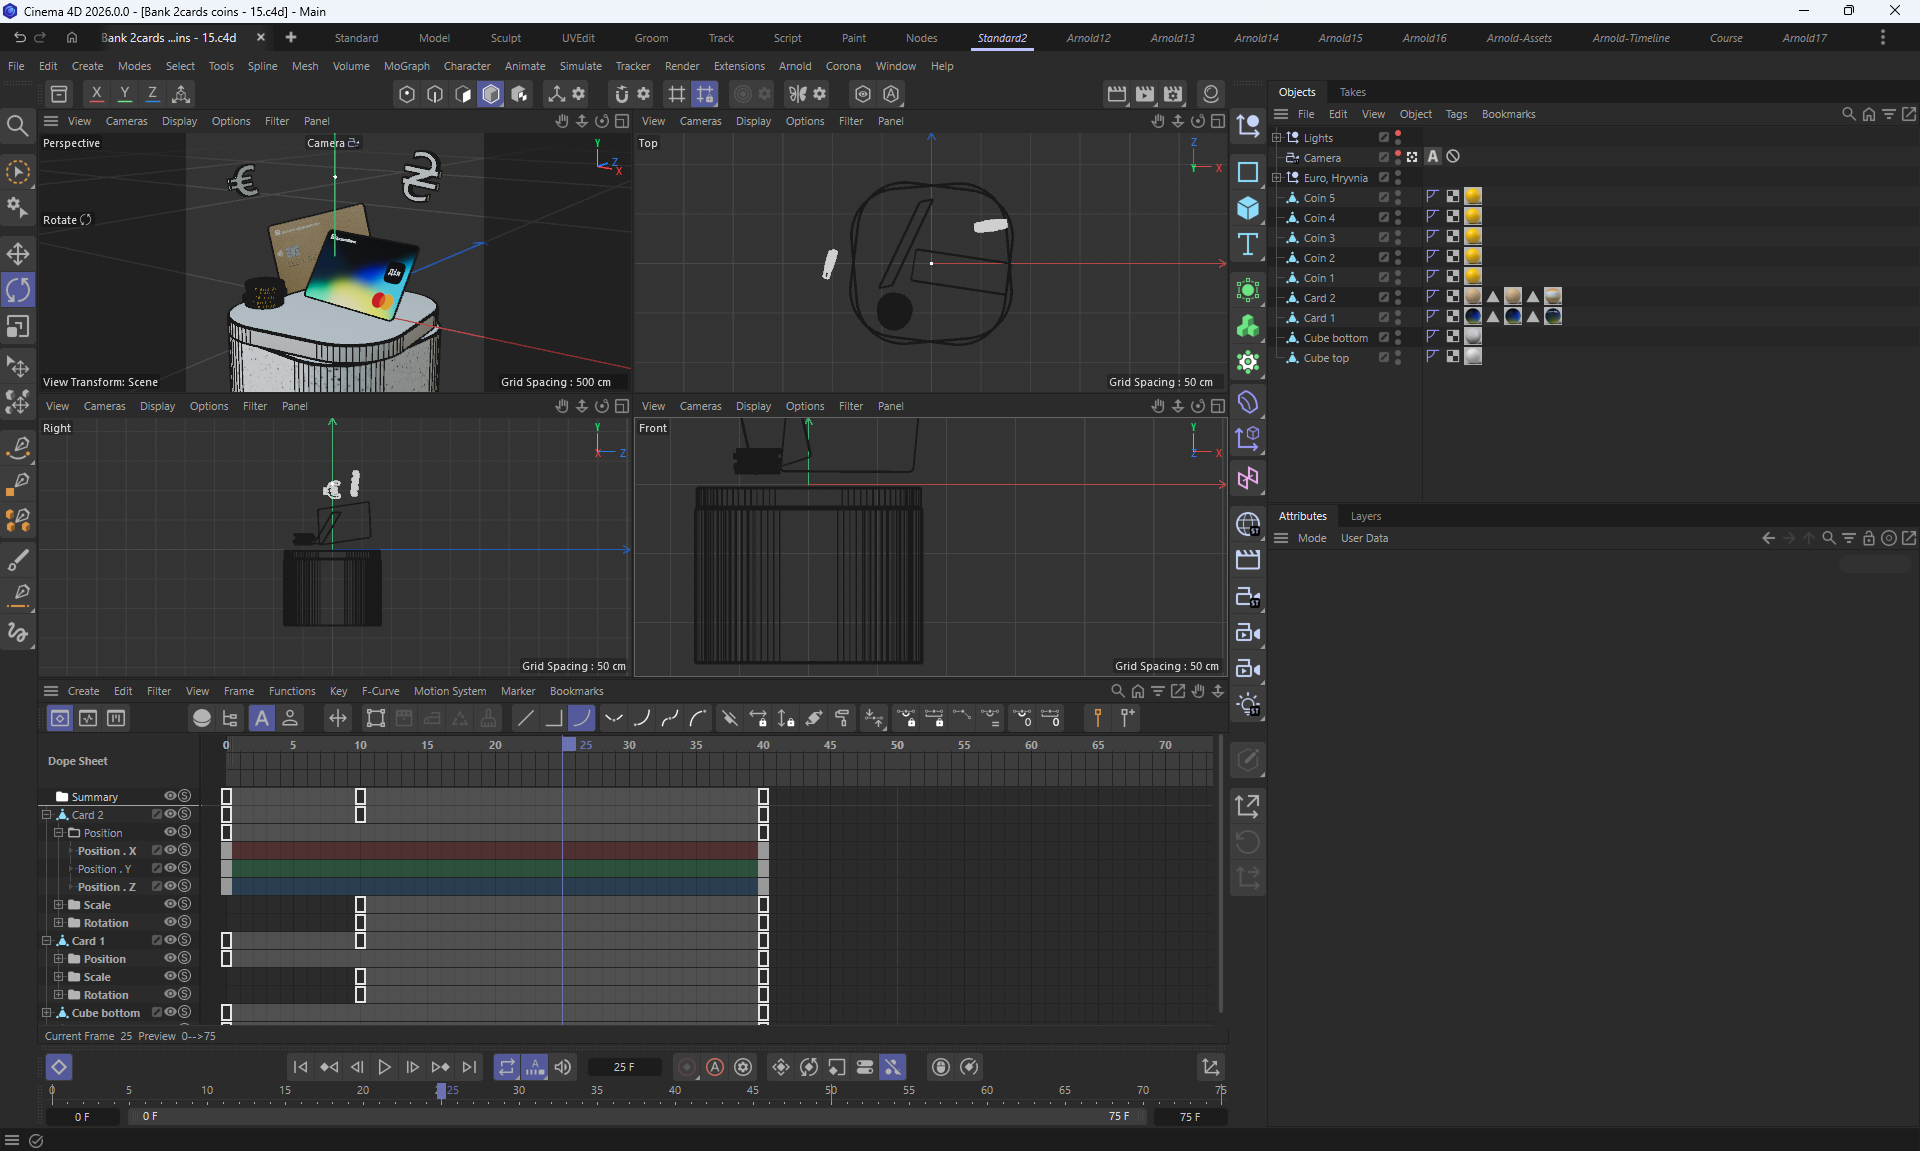Click the Record Active Objects keyframe icon

tap(687, 1067)
